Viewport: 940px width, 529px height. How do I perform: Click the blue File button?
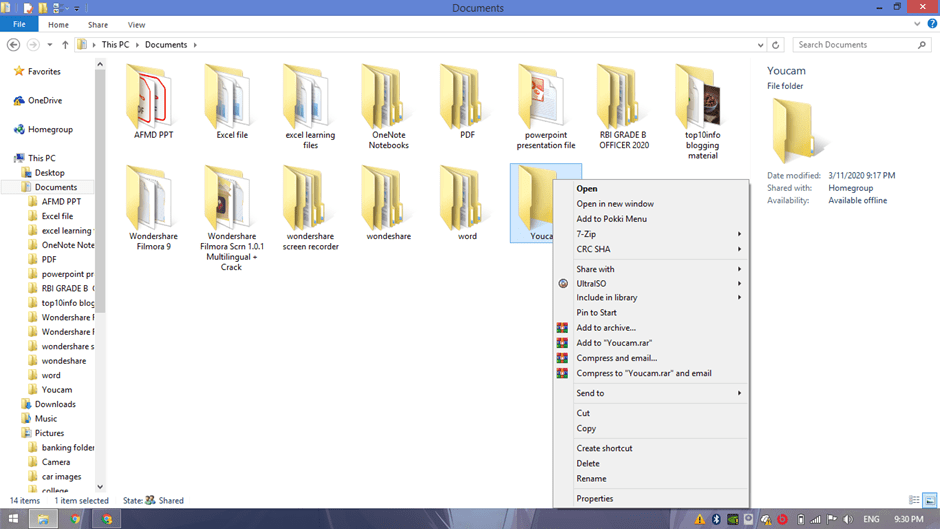[x=19, y=24]
